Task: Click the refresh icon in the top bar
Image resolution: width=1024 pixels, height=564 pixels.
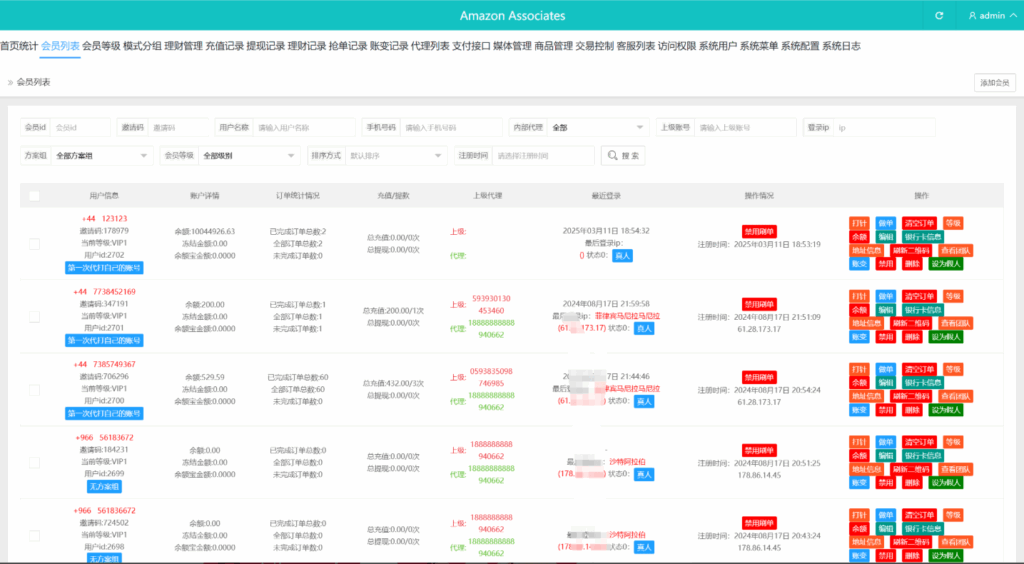Action: [x=939, y=16]
